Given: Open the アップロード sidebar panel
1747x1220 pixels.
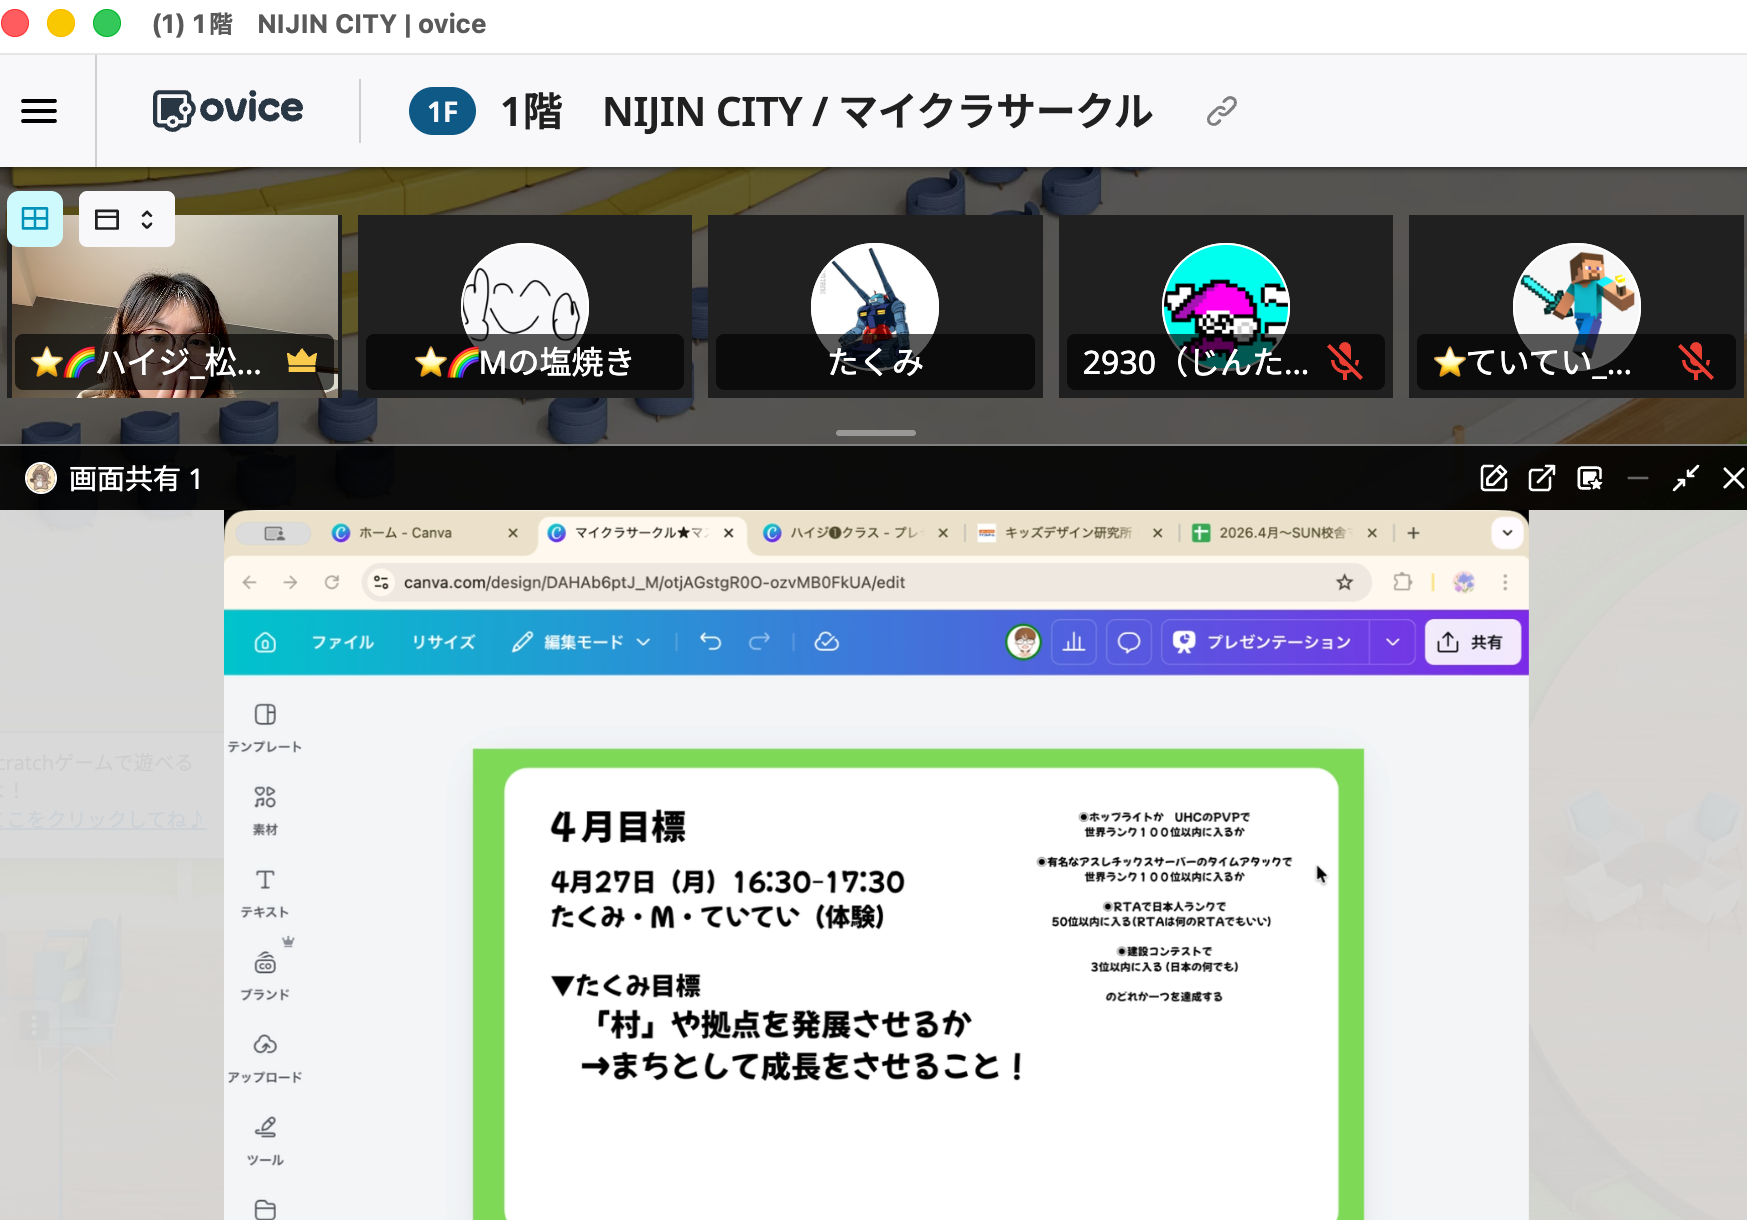Looking at the screenshot, I should pyautogui.click(x=265, y=1058).
